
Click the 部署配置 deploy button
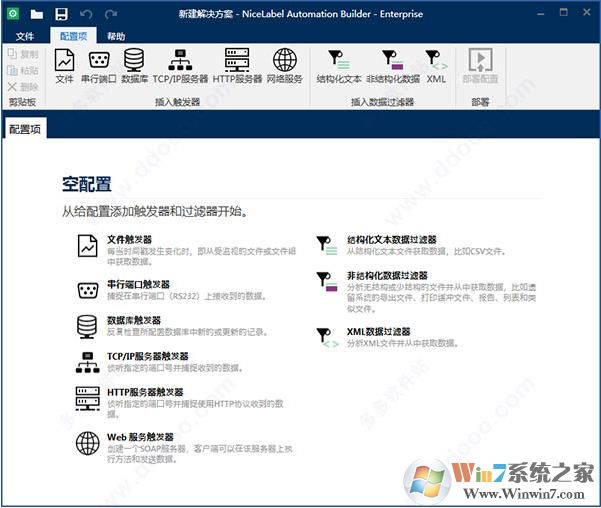[x=480, y=66]
